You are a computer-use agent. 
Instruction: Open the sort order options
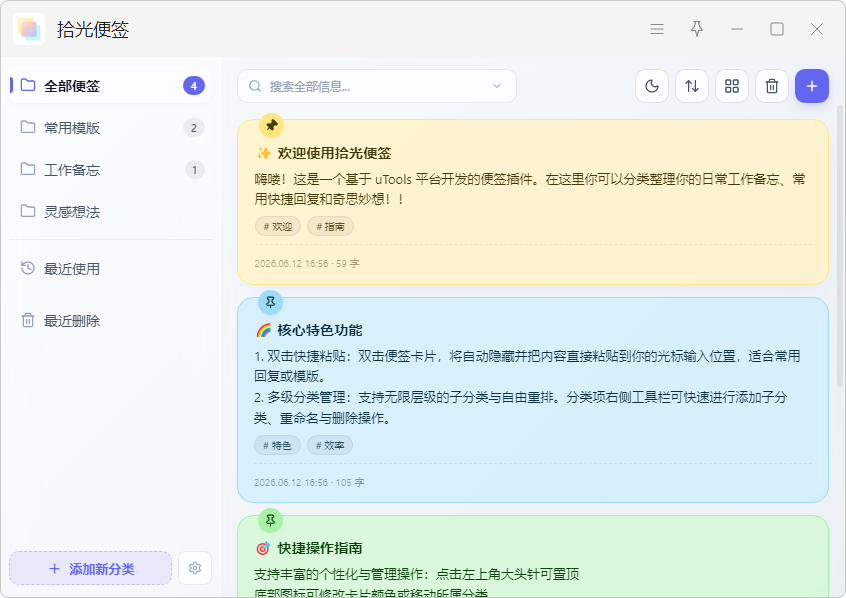[692, 86]
